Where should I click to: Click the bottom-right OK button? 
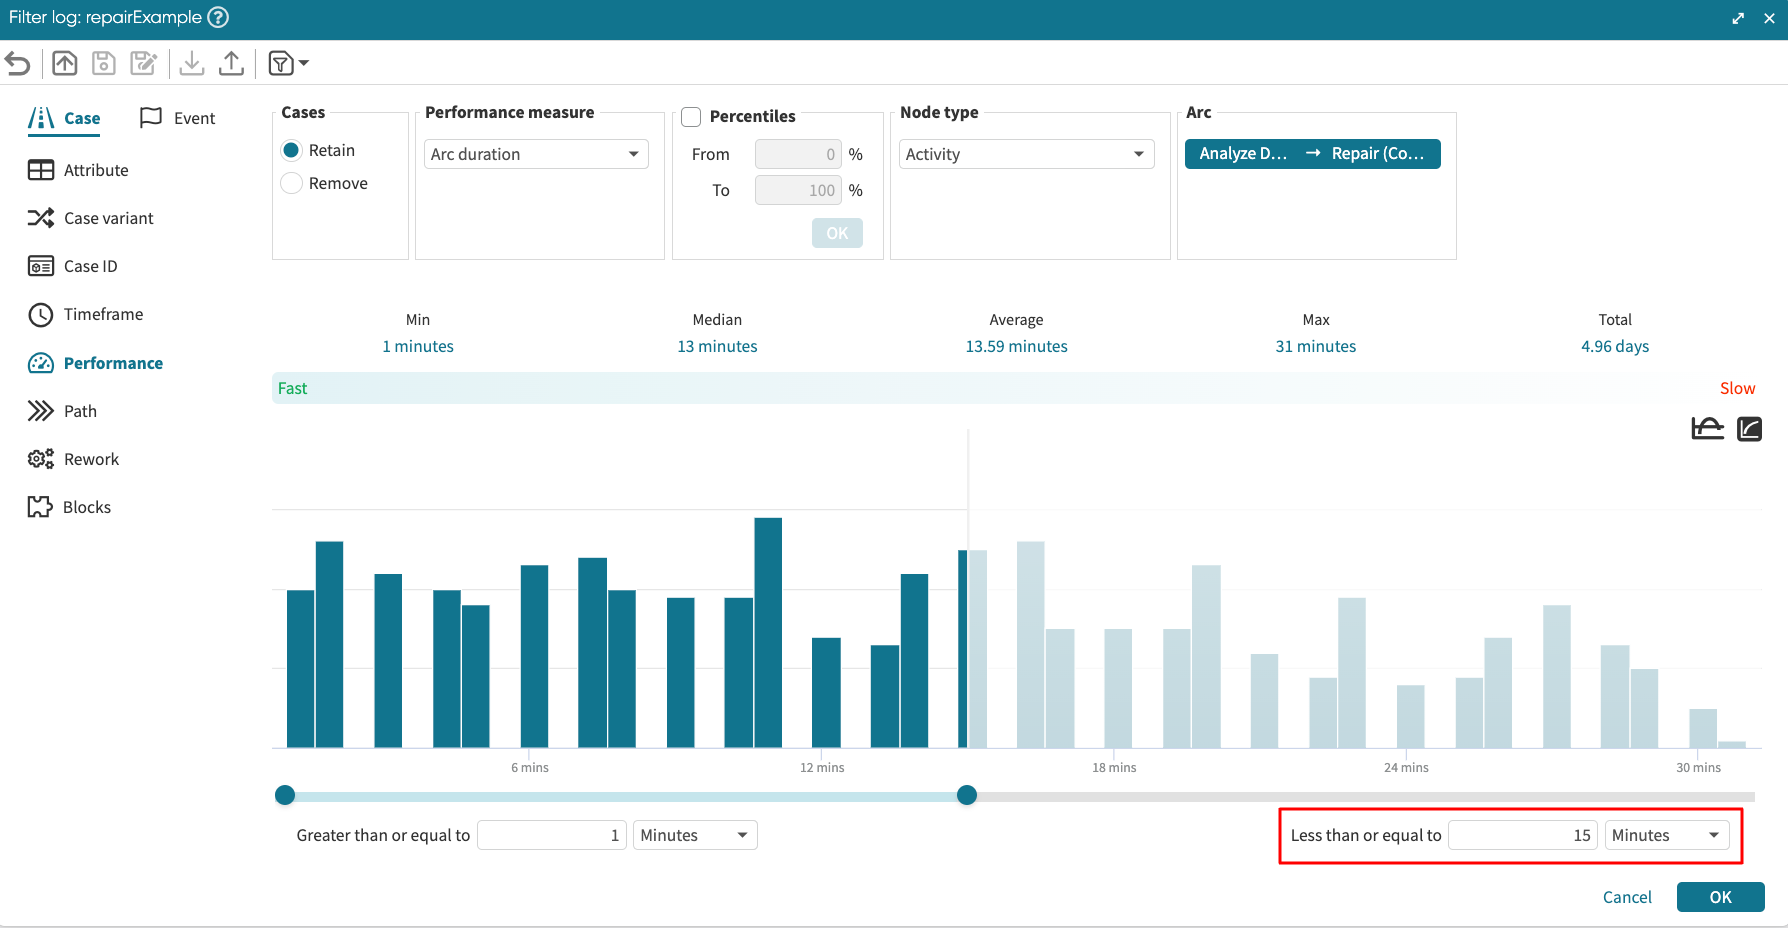coord(1720,897)
